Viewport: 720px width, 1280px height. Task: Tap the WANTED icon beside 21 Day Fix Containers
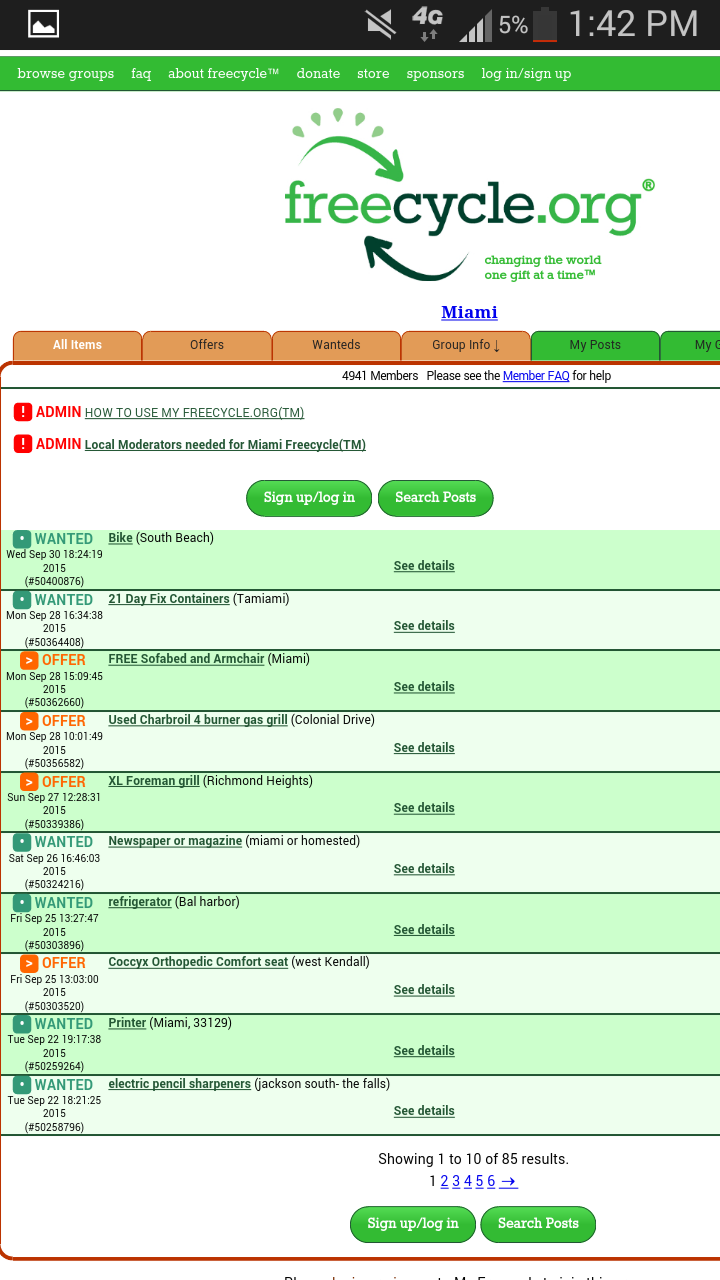22,600
